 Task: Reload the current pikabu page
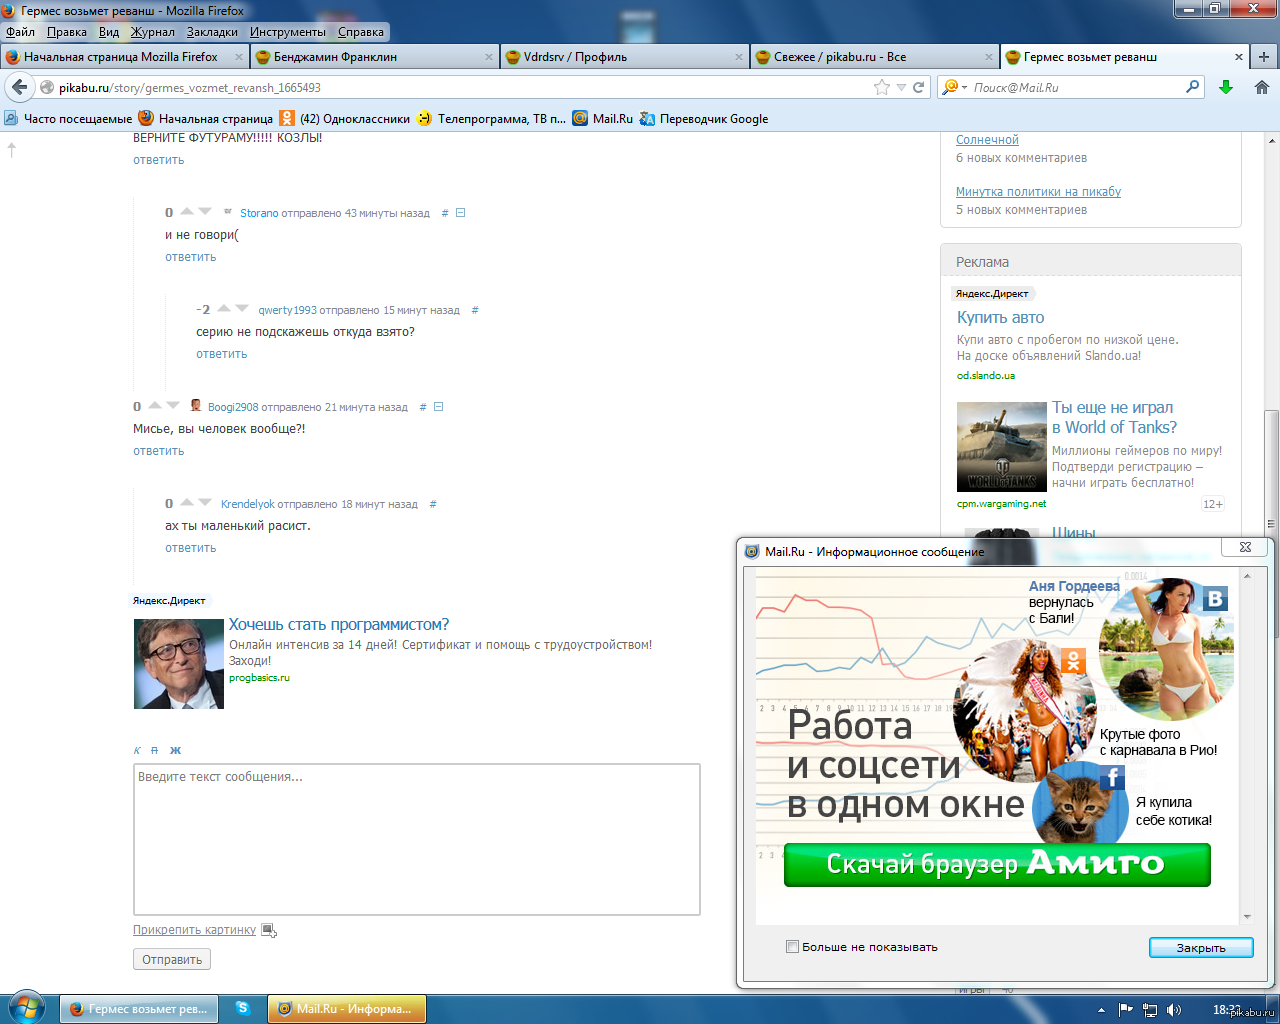pyautogui.click(x=919, y=87)
